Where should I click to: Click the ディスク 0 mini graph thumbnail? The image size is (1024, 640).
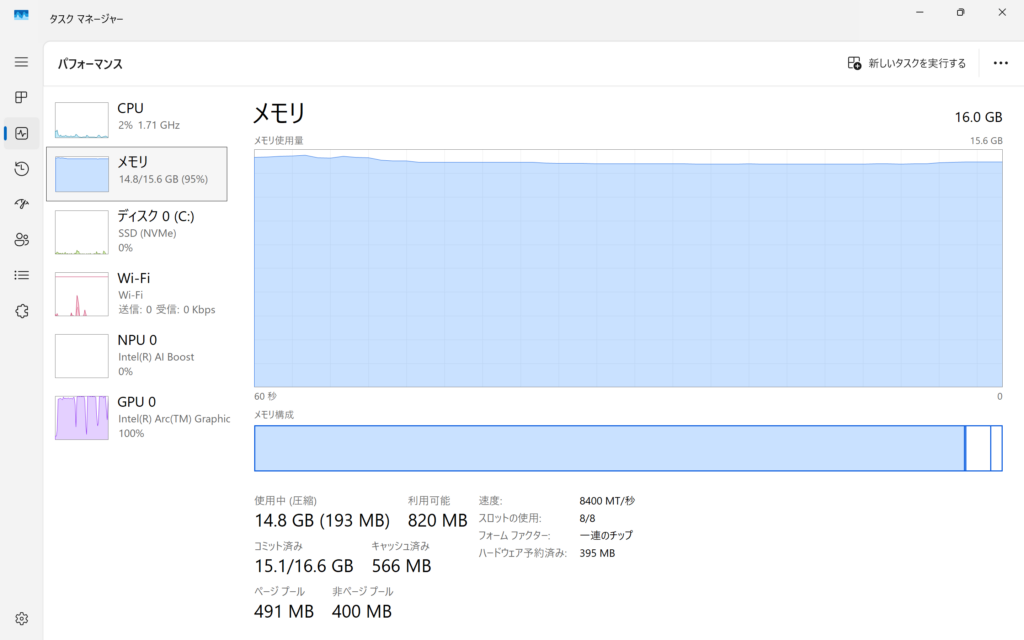point(82,232)
